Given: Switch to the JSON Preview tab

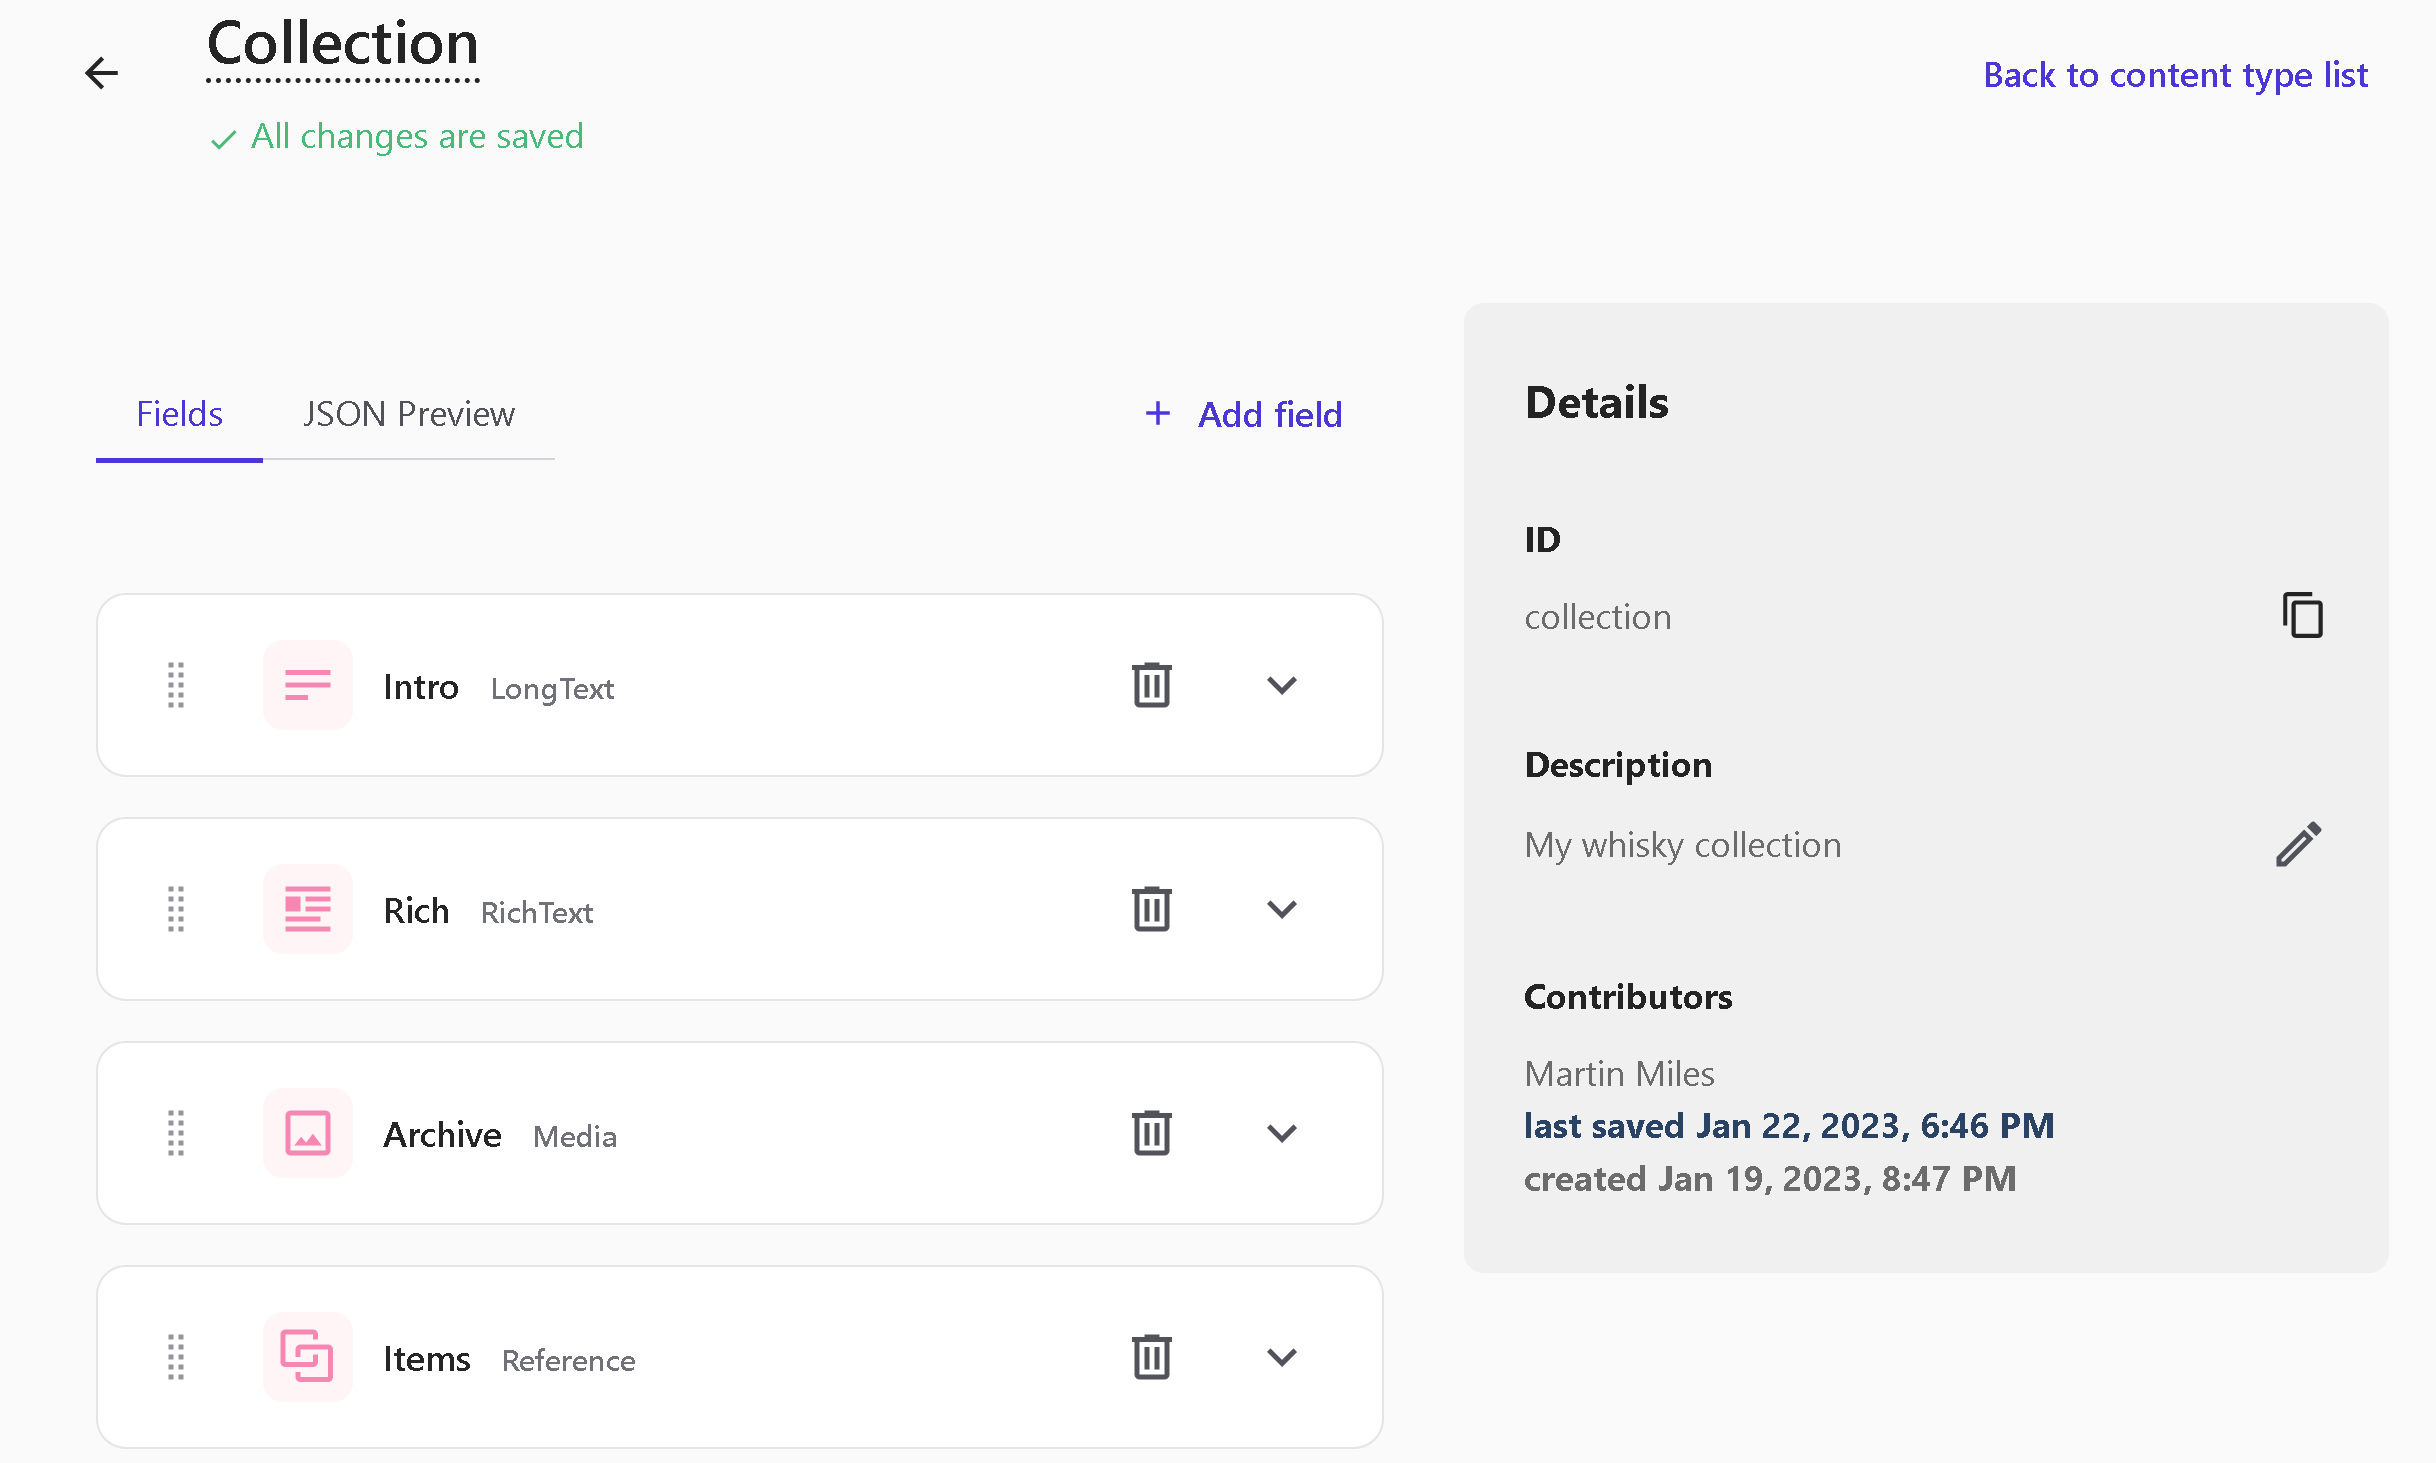Looking at the screenshot, I should [408, 414].
